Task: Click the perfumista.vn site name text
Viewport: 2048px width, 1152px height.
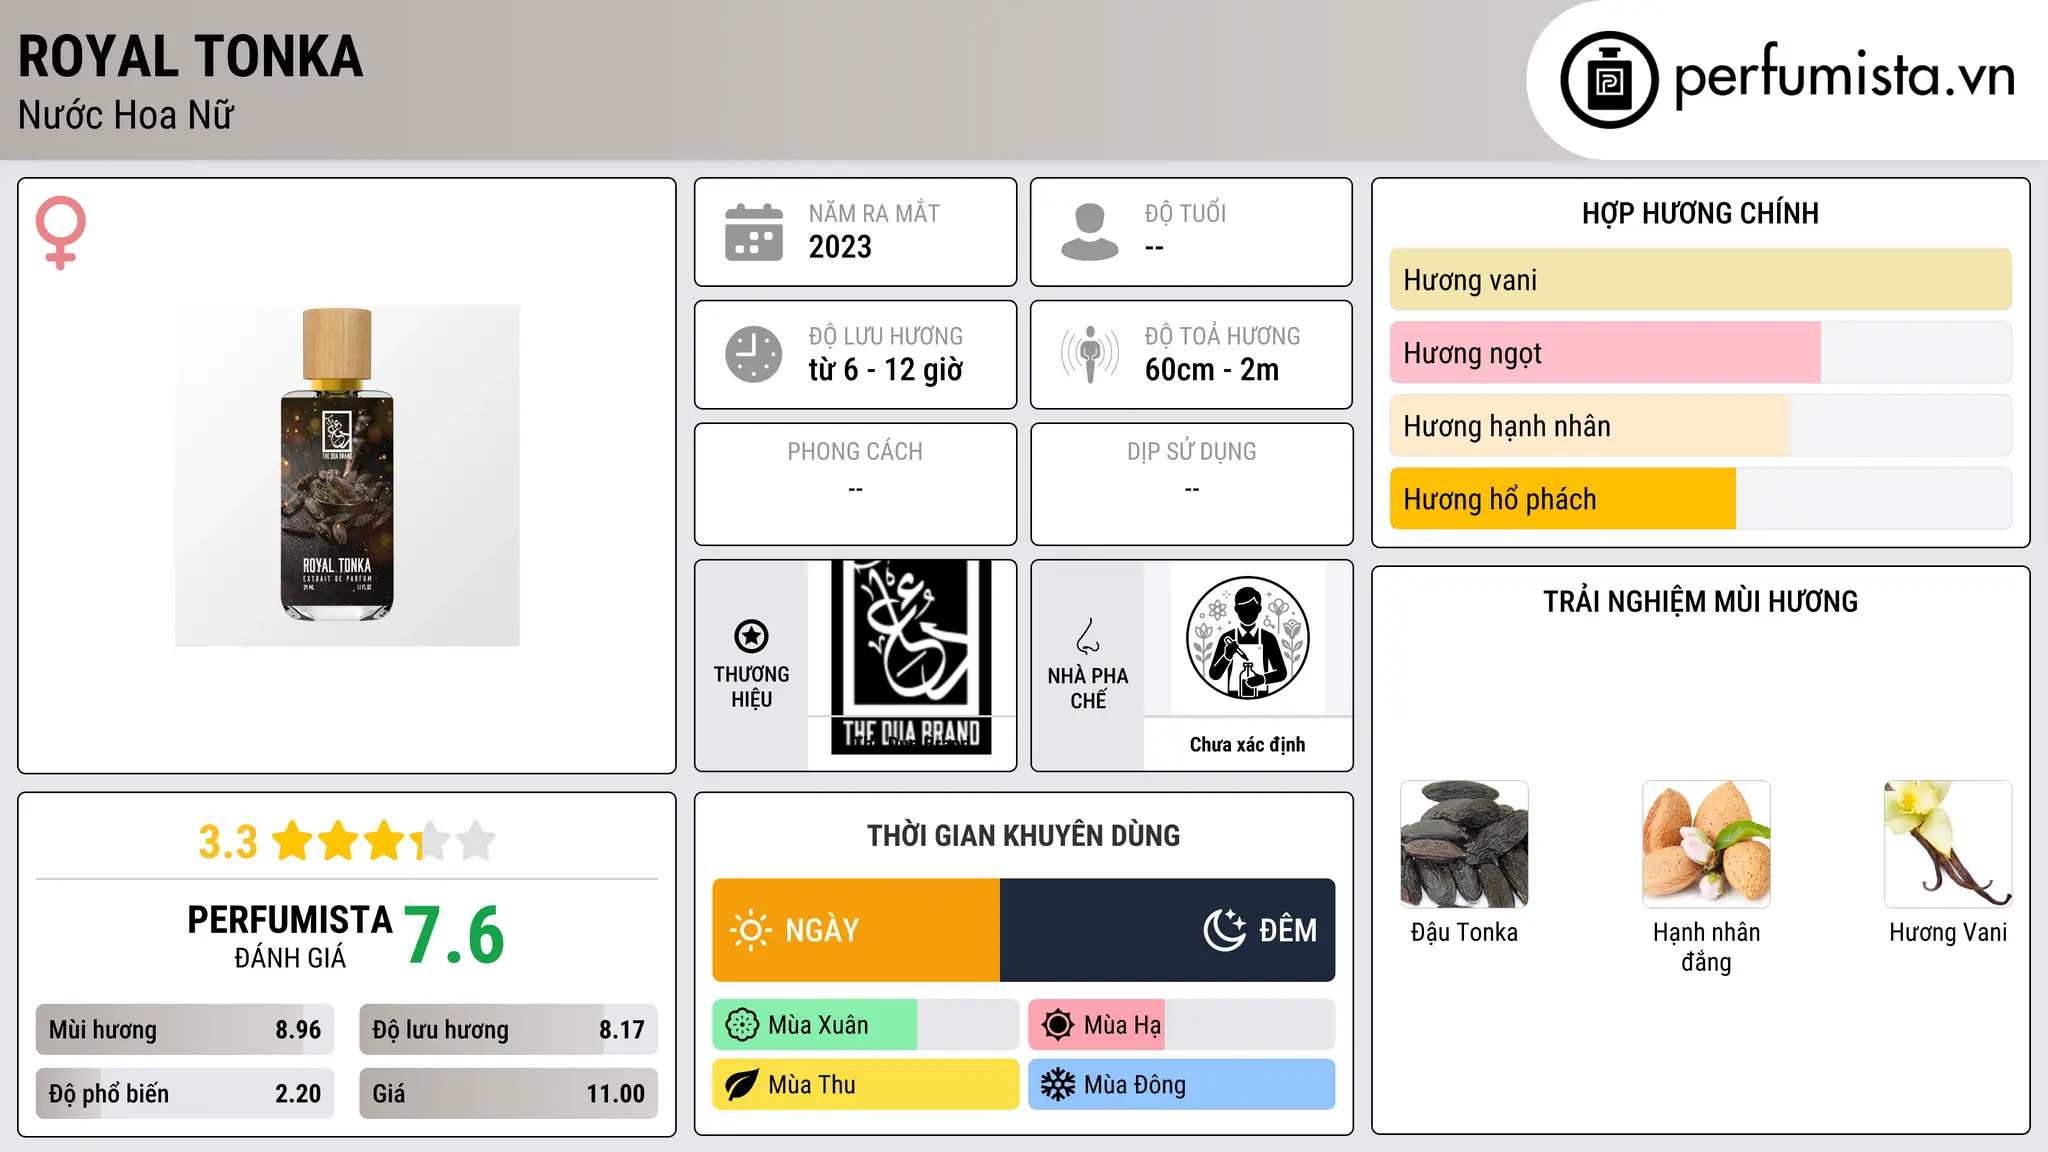Action: [x=1845, y=75]
